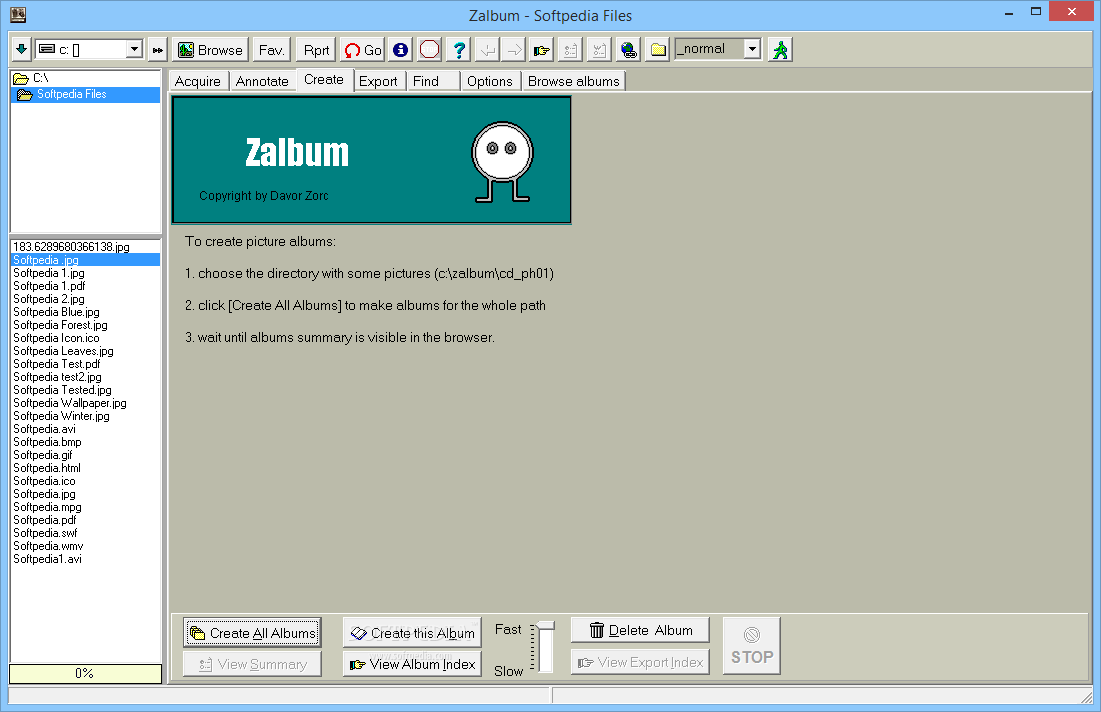Click the pointing hand toolbar icon

[x=542, y=50]
